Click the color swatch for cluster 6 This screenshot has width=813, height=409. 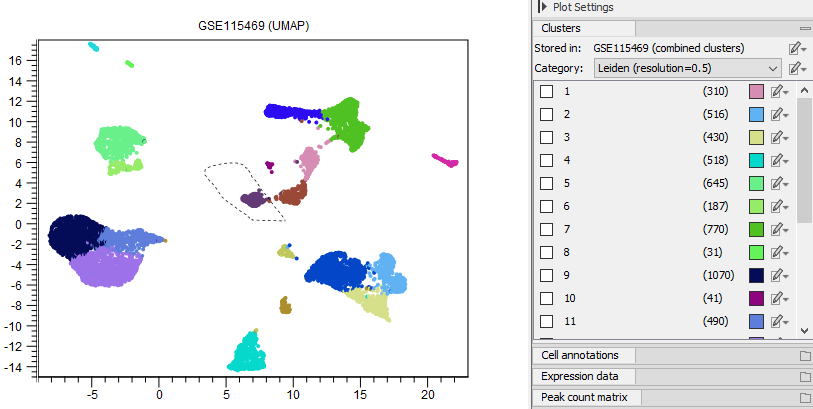[x=757, y=206]
